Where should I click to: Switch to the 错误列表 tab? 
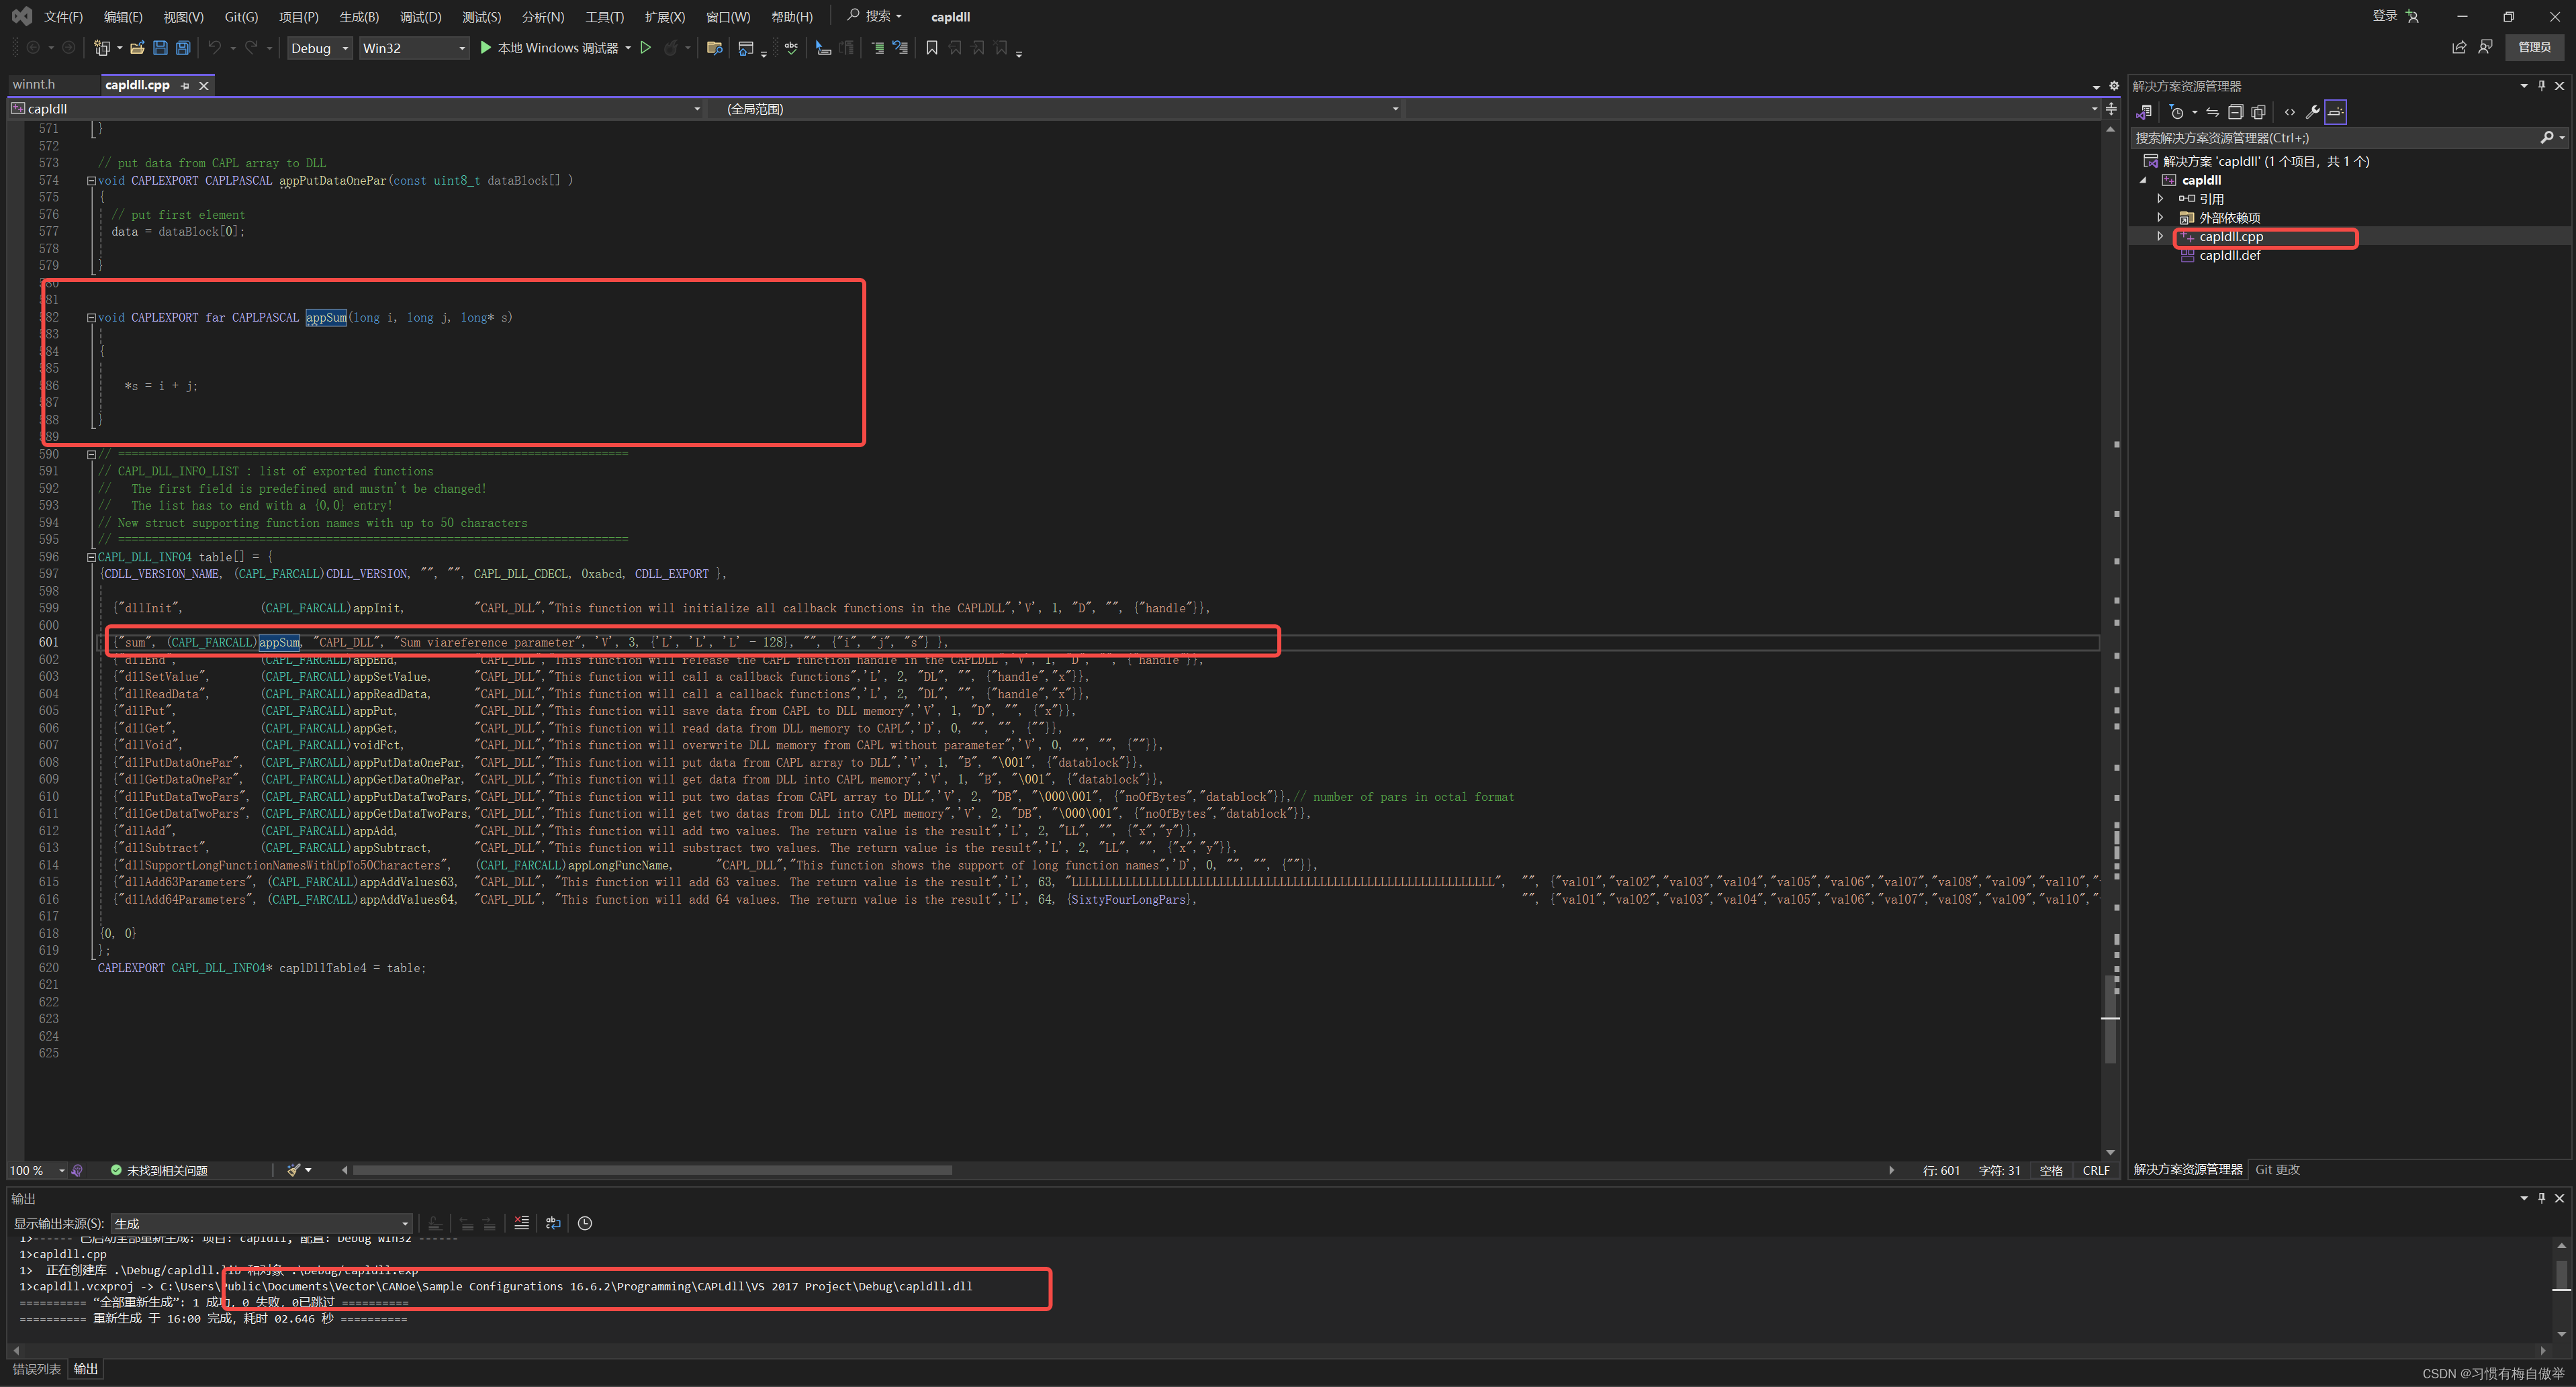click(x=37, y=1369)
